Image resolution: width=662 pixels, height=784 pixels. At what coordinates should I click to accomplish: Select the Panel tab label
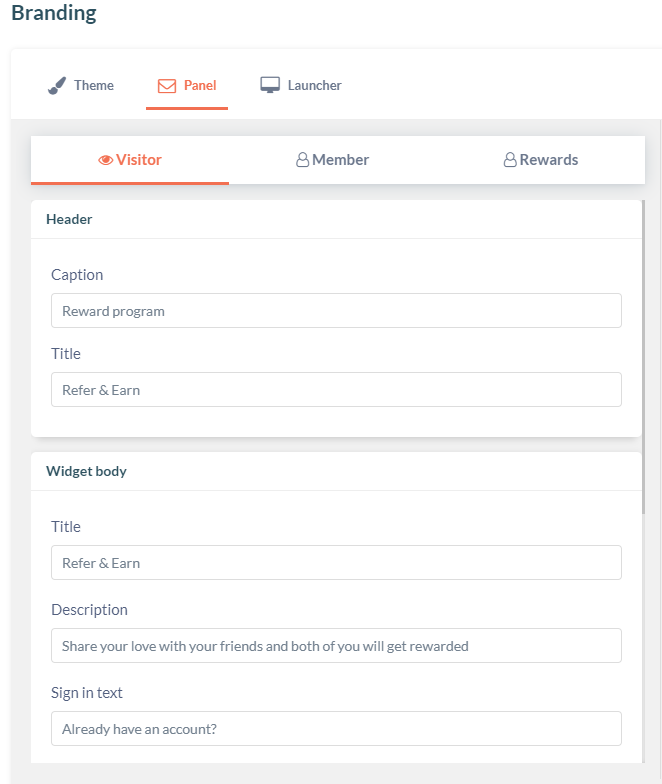tap(200, 86)
